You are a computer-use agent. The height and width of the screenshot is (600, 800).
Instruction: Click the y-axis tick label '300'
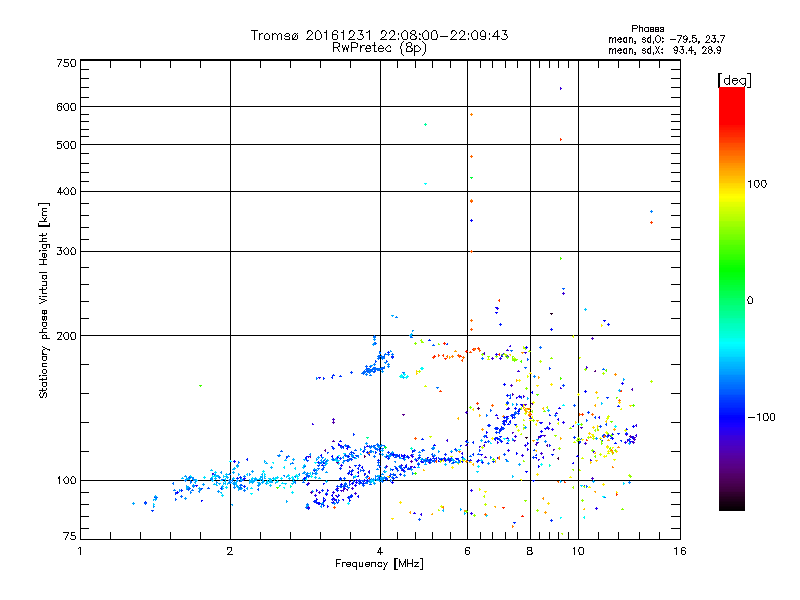67,252
